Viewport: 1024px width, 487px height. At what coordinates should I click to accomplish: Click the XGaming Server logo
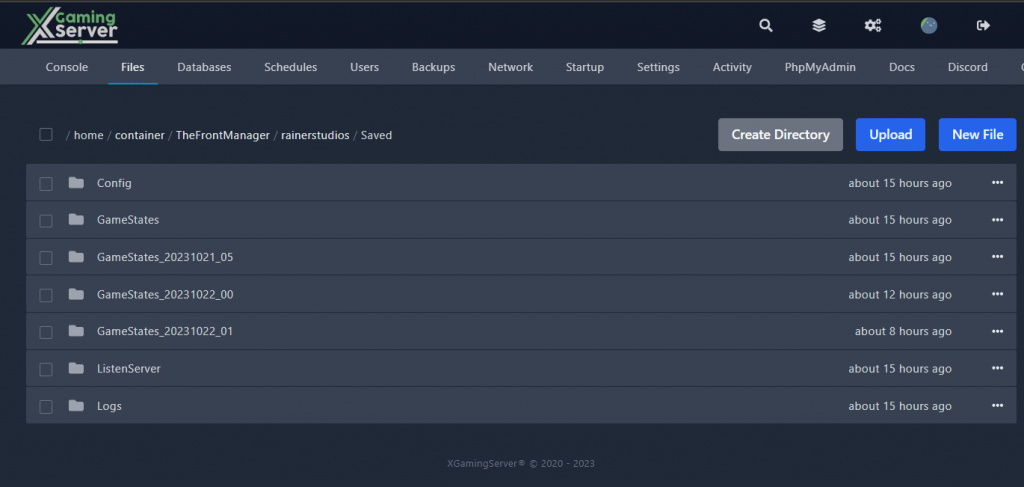coord(69,27)
